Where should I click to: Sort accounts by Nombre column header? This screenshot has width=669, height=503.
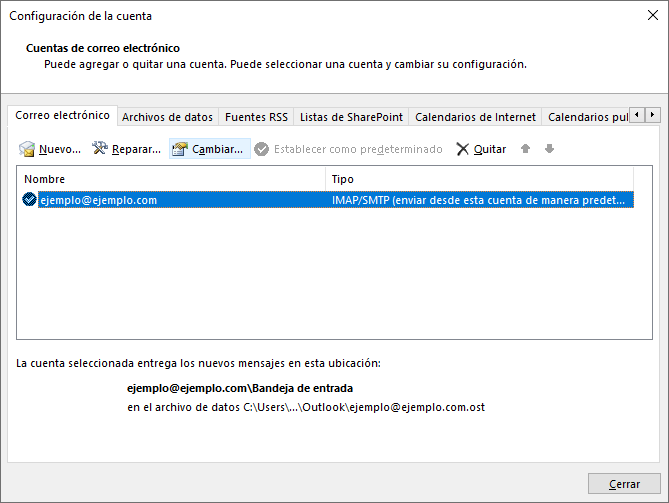[170, 178]
